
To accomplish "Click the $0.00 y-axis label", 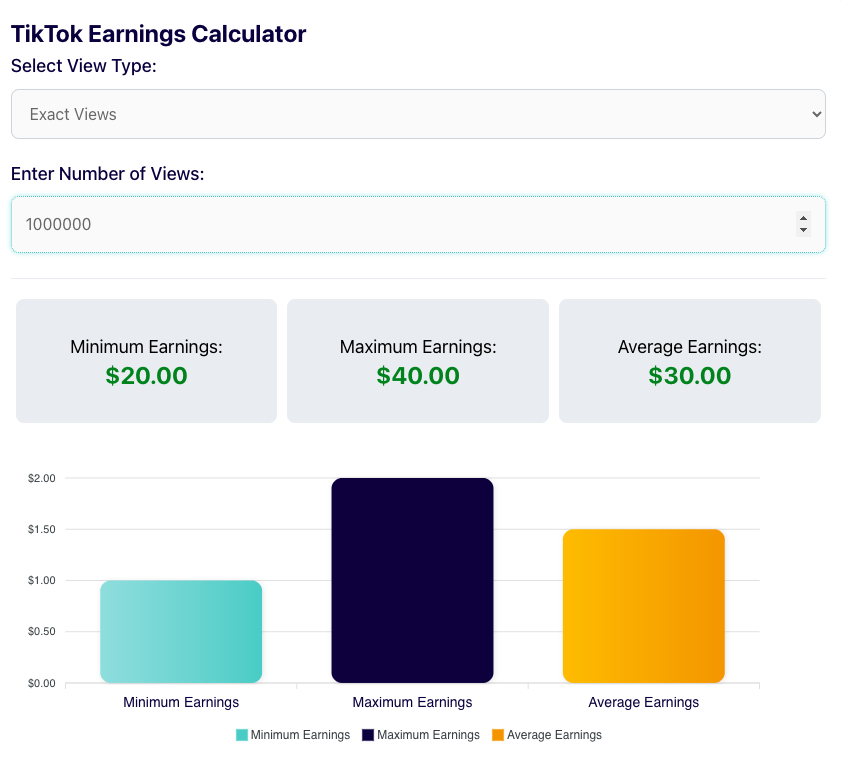I will click(42, 683).
